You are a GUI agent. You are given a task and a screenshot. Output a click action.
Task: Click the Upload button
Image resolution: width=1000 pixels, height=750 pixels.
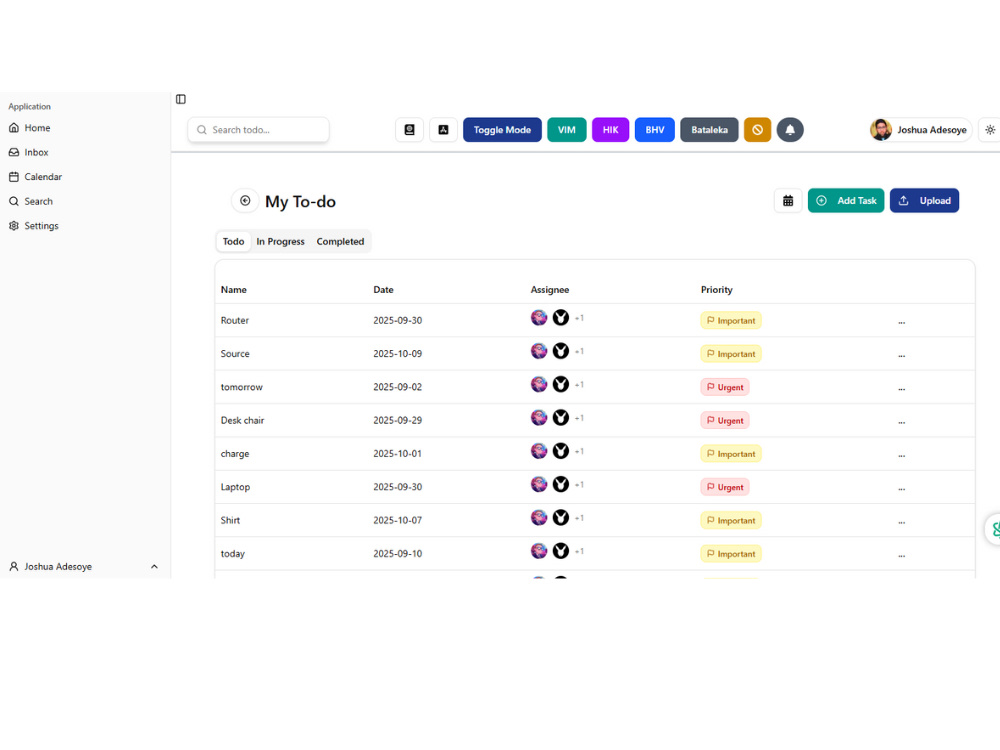coord(924,201)
